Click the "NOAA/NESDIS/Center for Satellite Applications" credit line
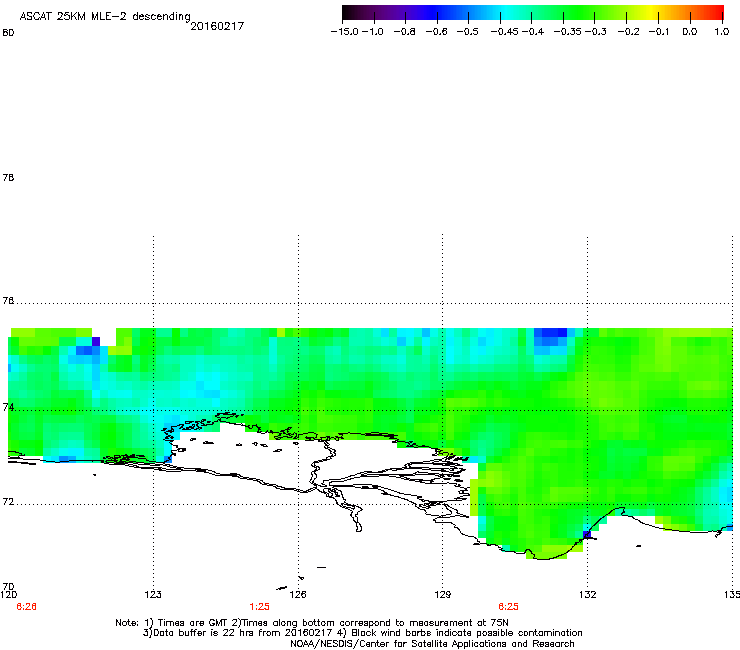 pos(432,643)
